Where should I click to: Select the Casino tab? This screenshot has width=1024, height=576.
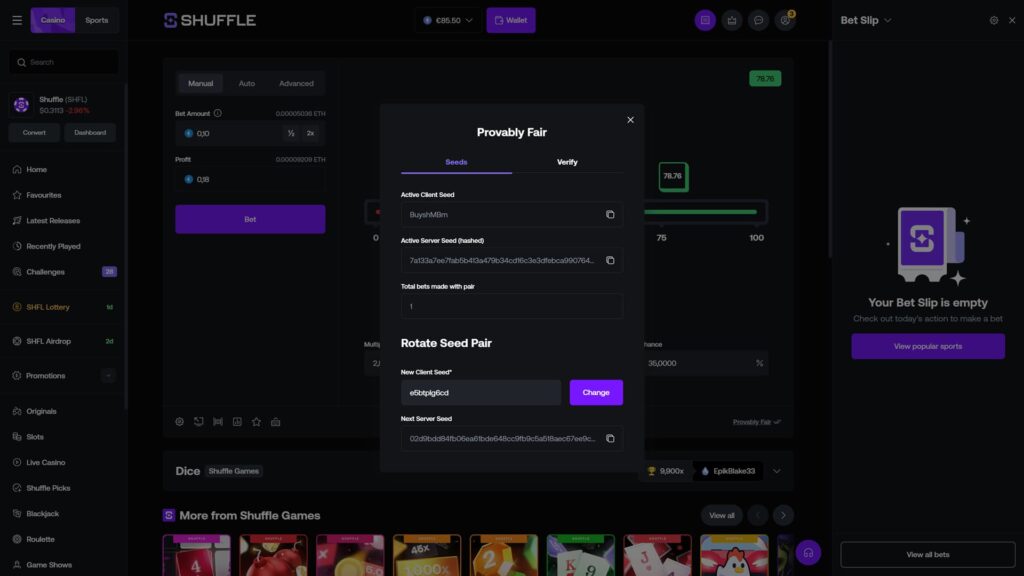tap(53, 20)
